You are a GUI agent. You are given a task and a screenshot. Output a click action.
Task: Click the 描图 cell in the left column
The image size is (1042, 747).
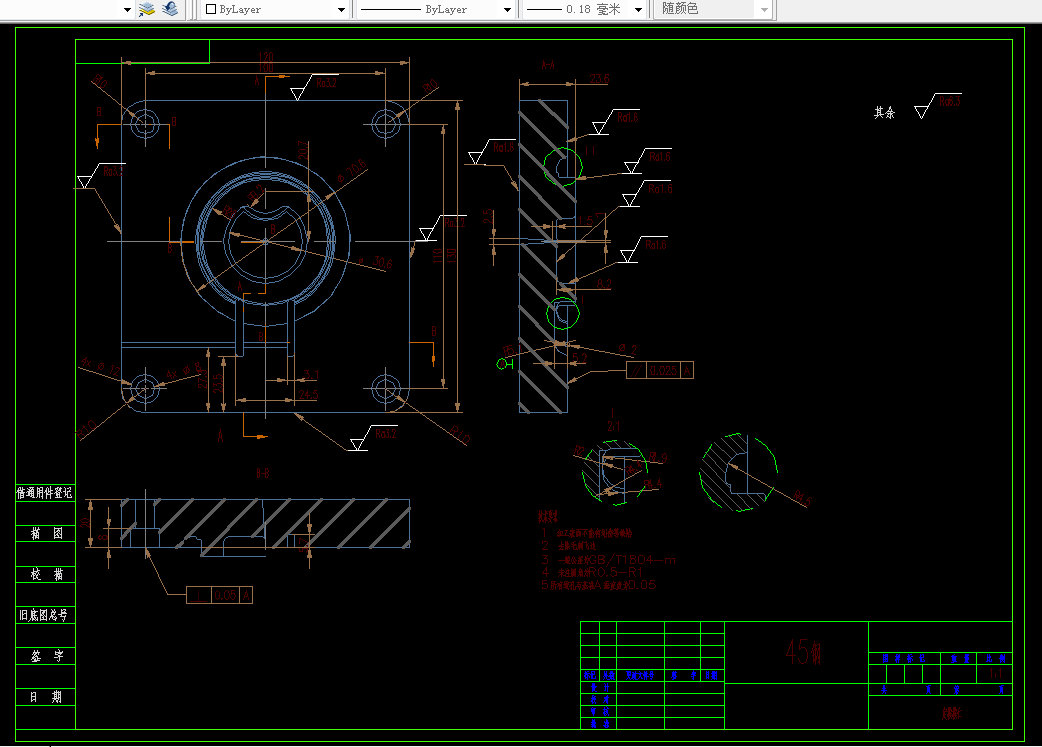[x=45, y=534]
